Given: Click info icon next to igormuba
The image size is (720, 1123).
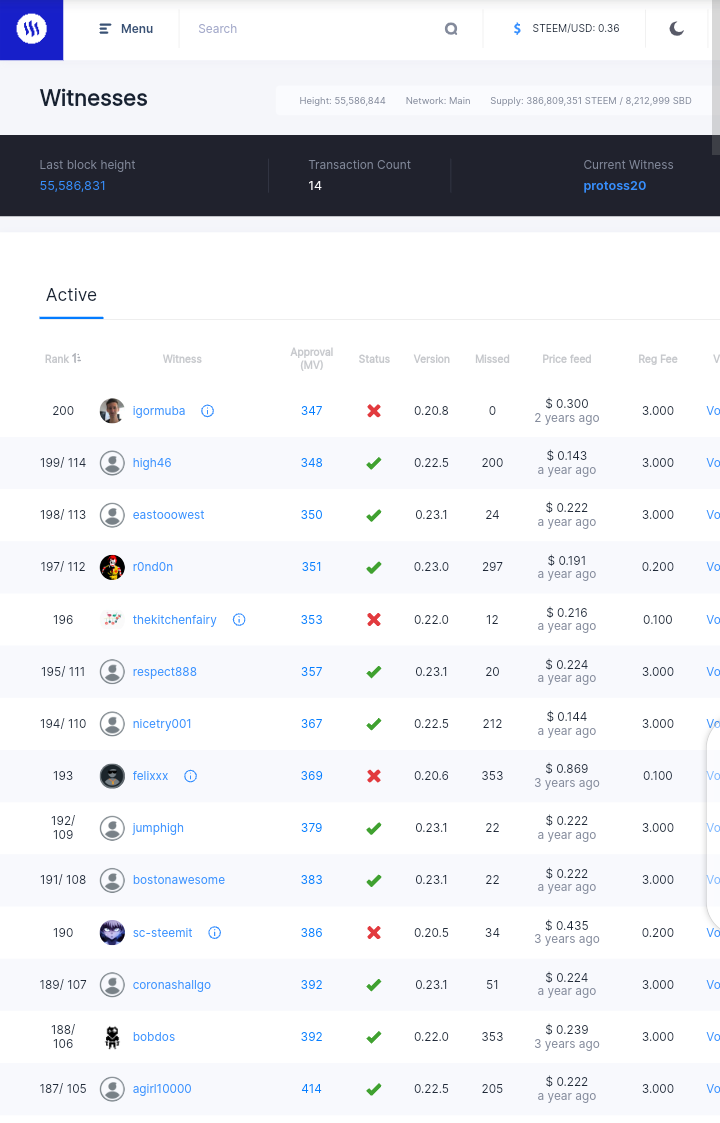Looking at the screenshot, I should tap(208, 411).
